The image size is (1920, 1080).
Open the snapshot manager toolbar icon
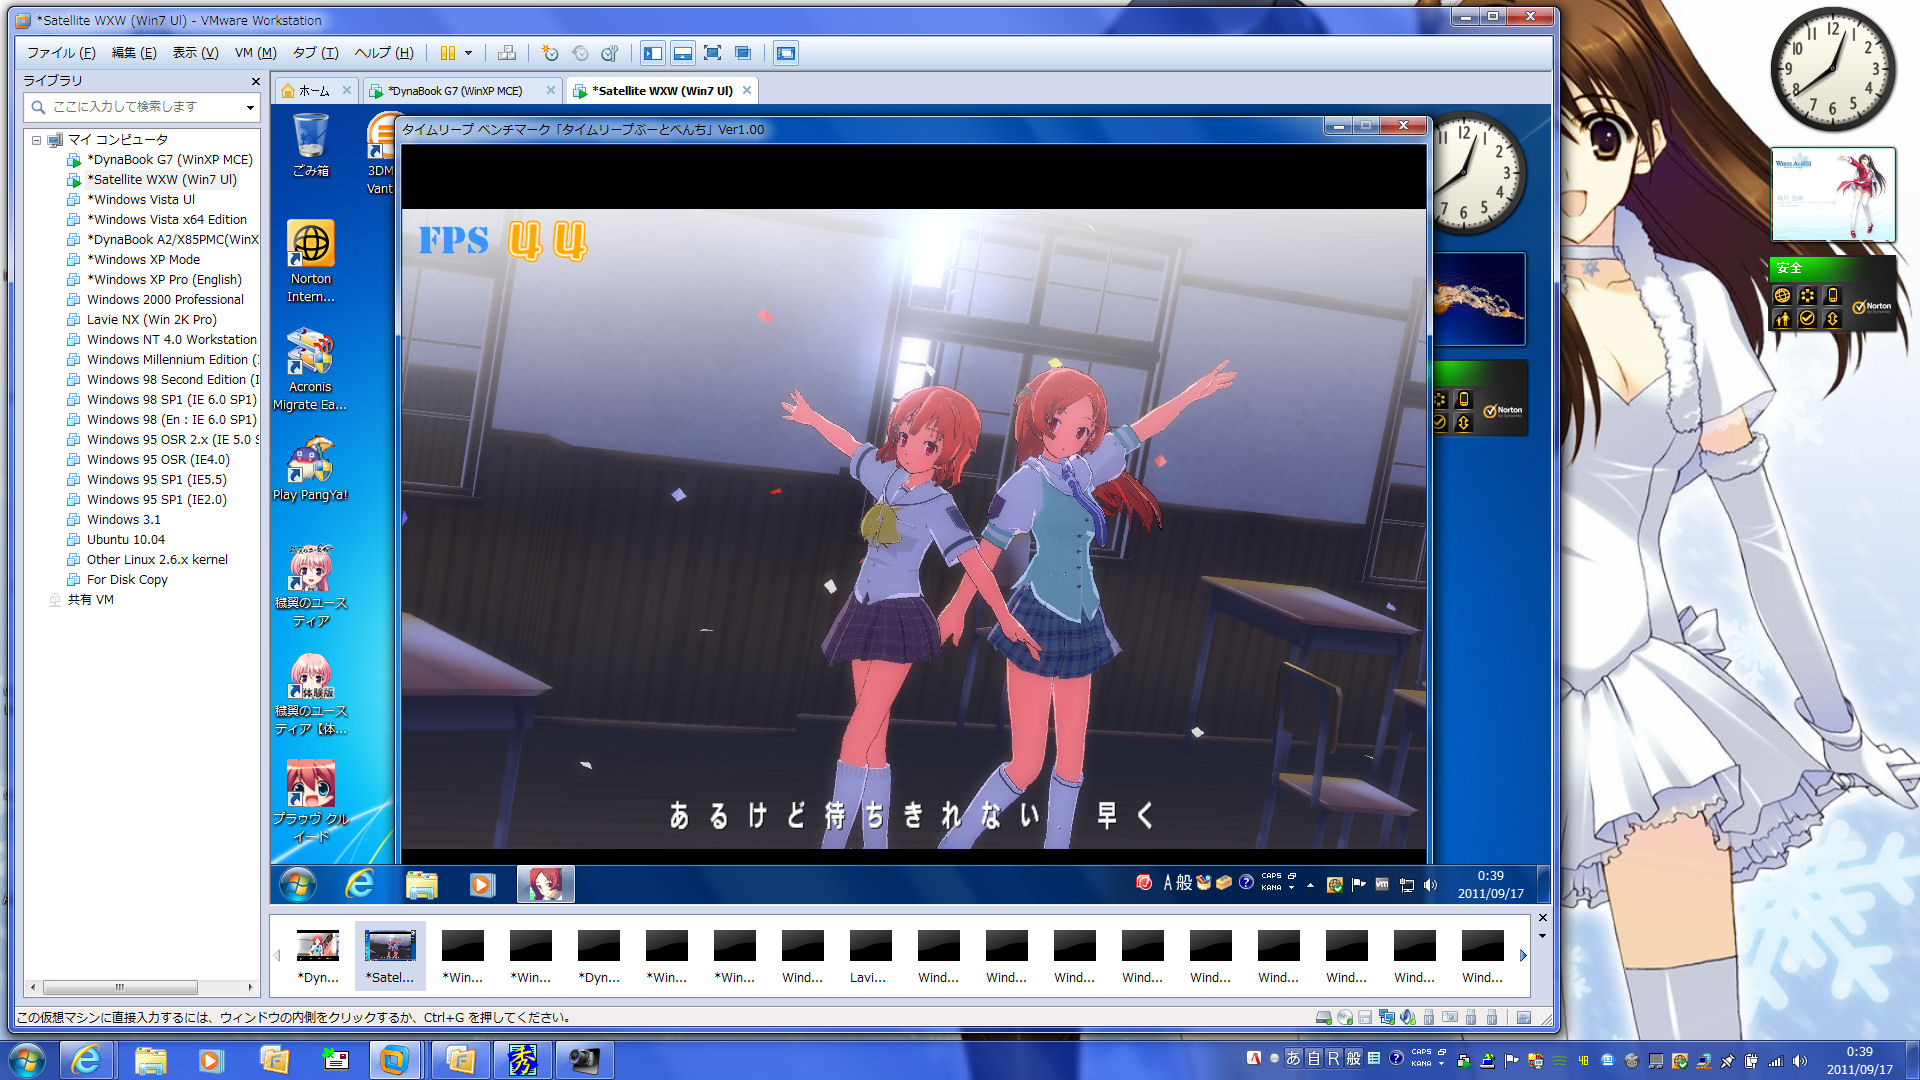610,53
